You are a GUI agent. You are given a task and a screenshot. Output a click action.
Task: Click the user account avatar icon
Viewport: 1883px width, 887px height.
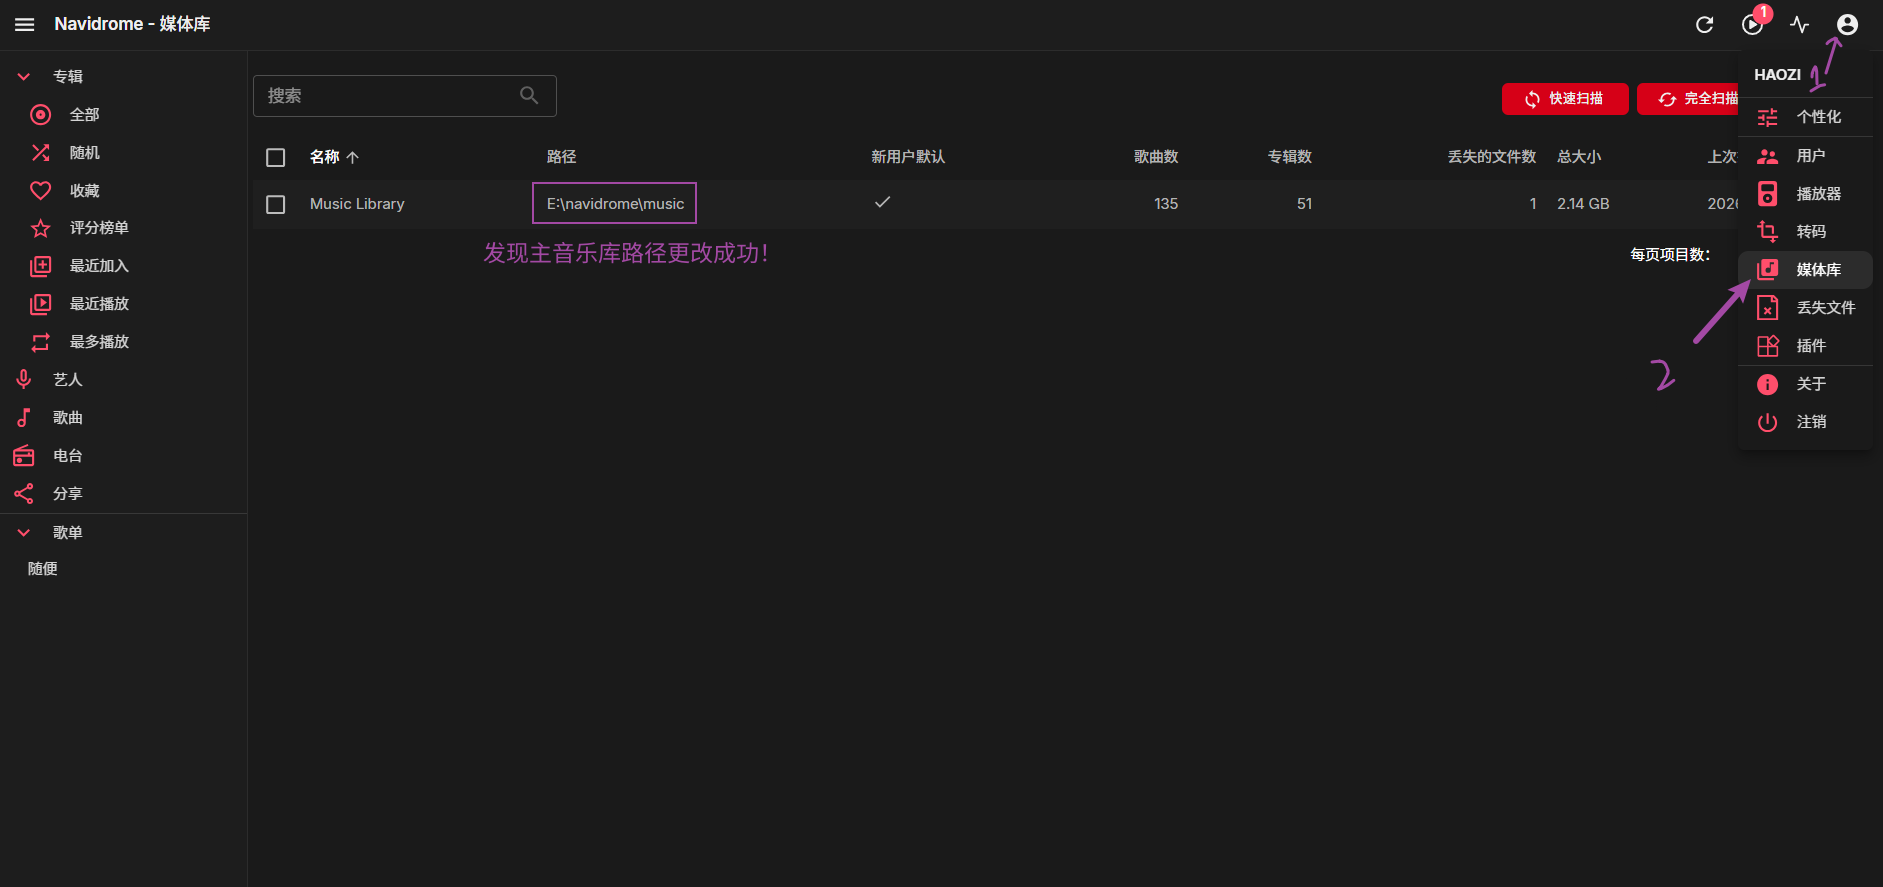1847,24
